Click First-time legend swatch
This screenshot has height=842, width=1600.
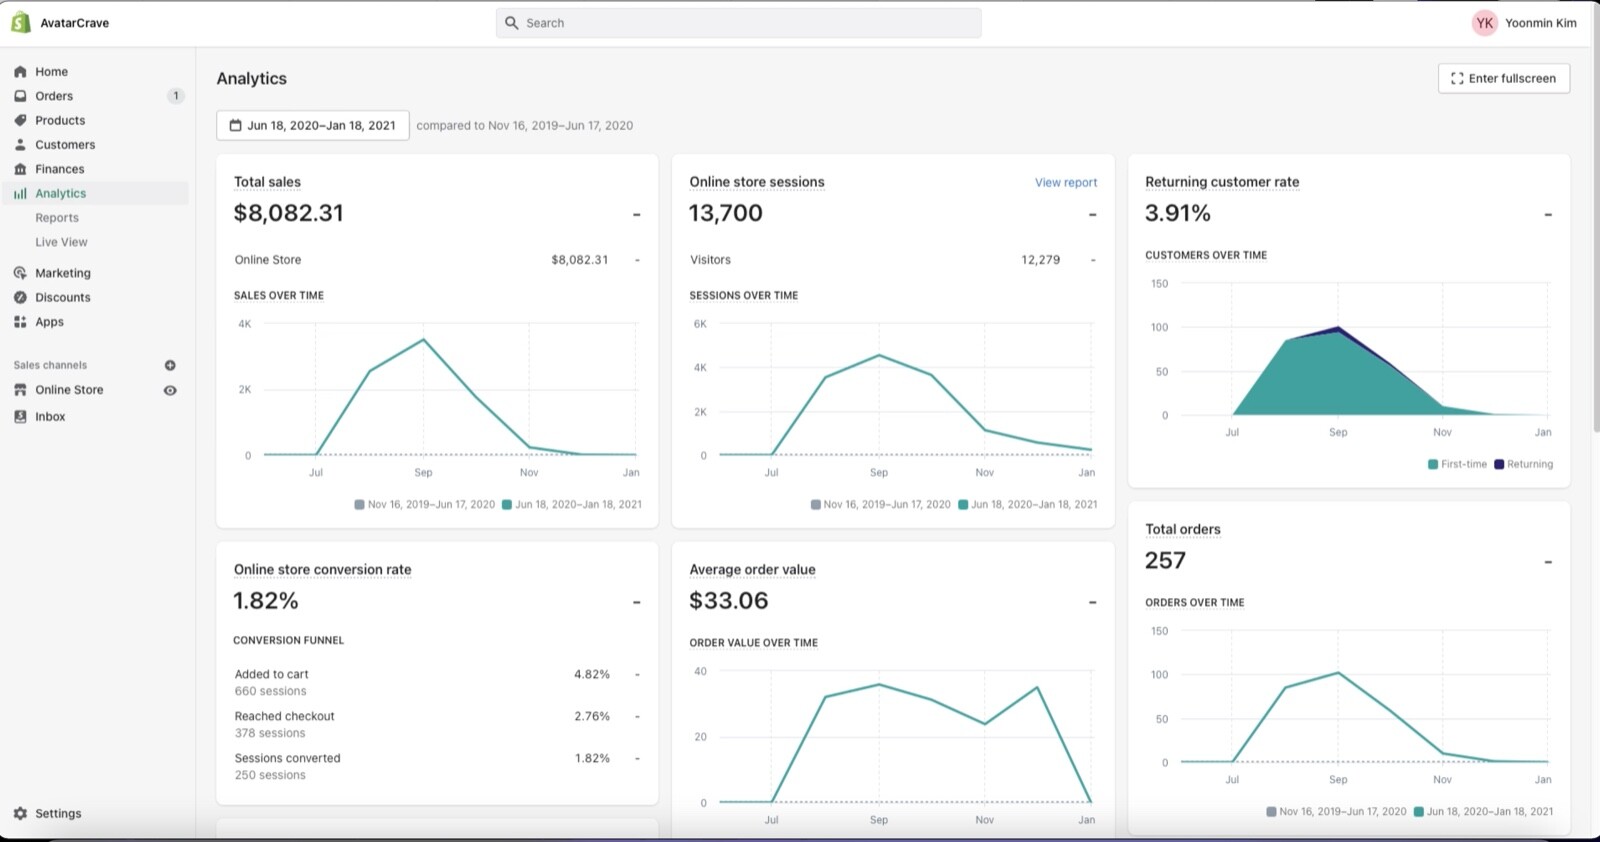(x=1433, y=464)
